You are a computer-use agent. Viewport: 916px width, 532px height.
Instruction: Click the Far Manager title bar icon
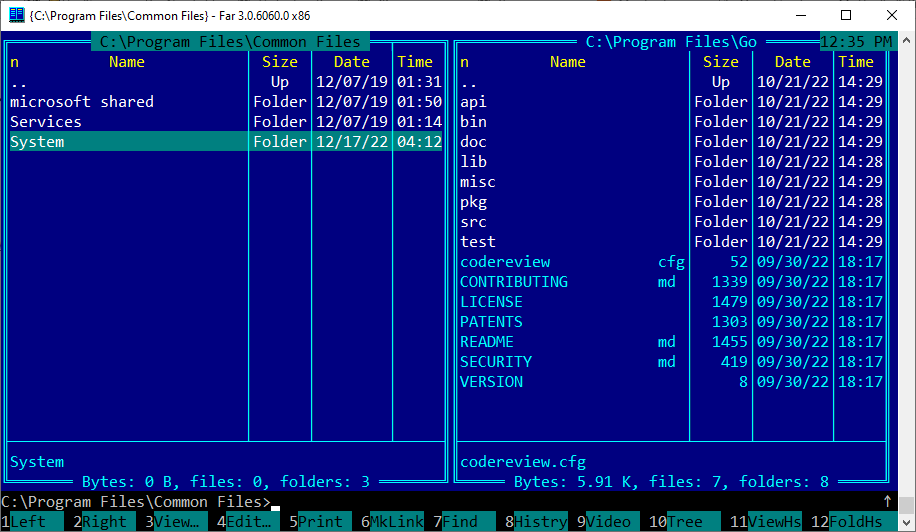point(16,15)
